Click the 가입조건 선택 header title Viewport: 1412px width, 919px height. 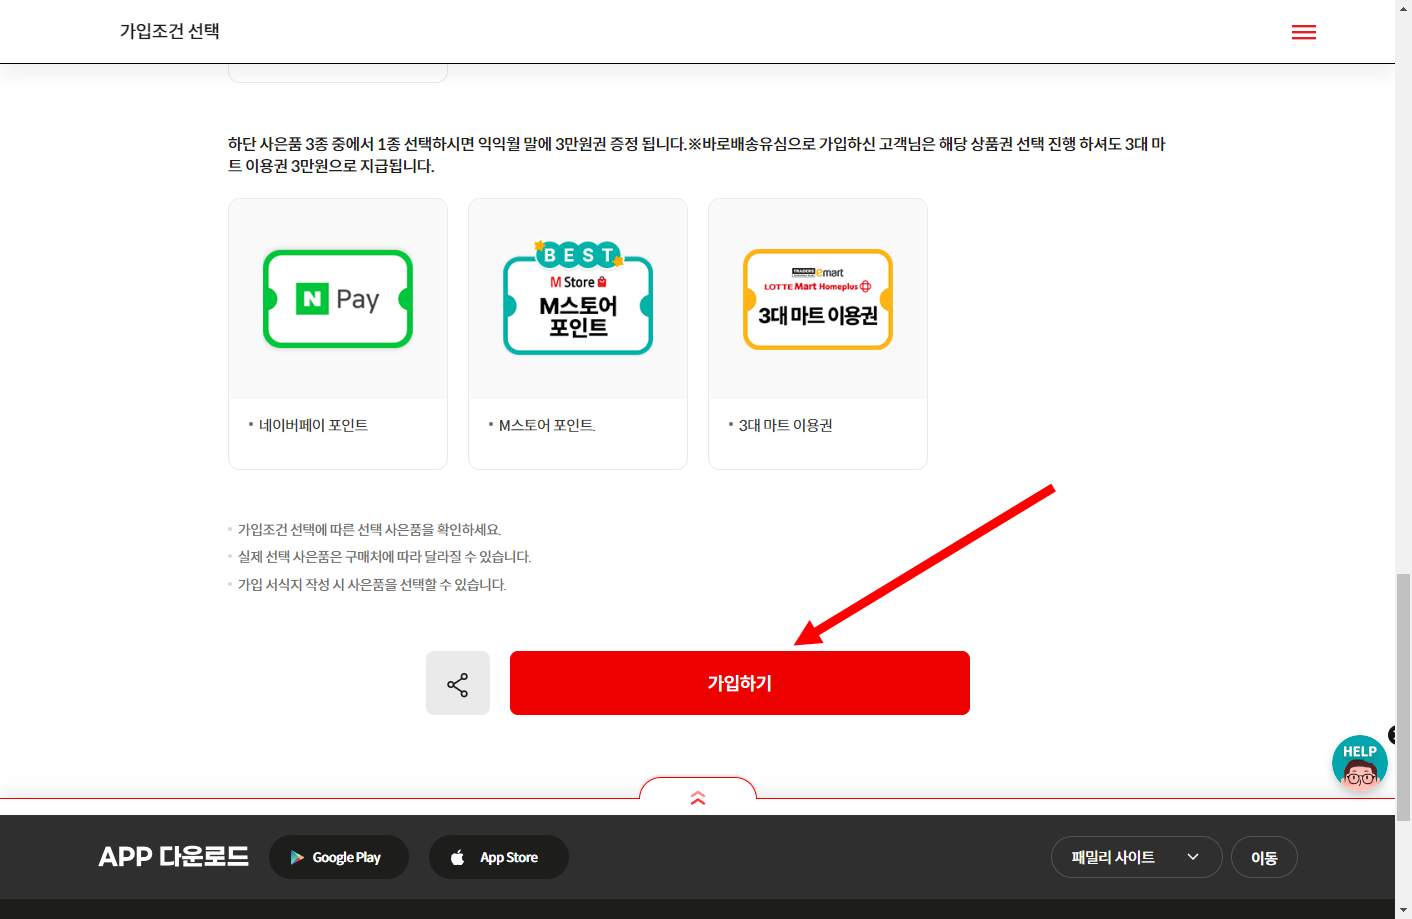point(170,31)
